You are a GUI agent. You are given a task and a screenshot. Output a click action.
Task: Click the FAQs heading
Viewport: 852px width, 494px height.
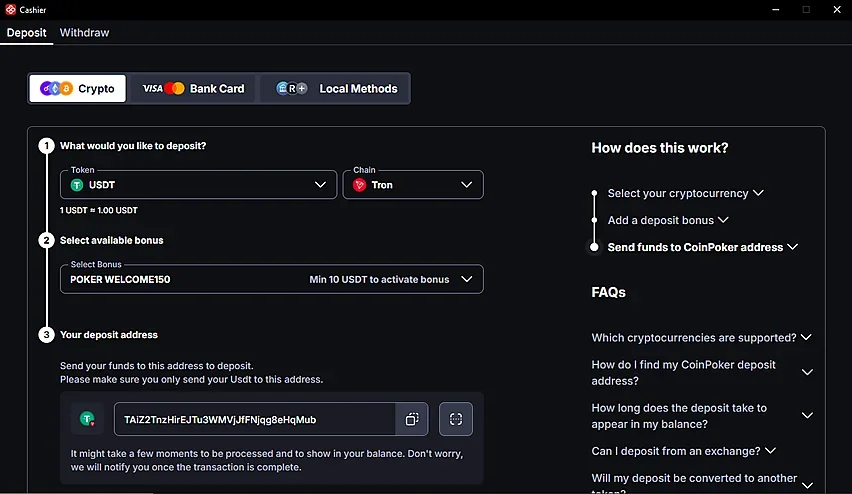pos(608,292)
